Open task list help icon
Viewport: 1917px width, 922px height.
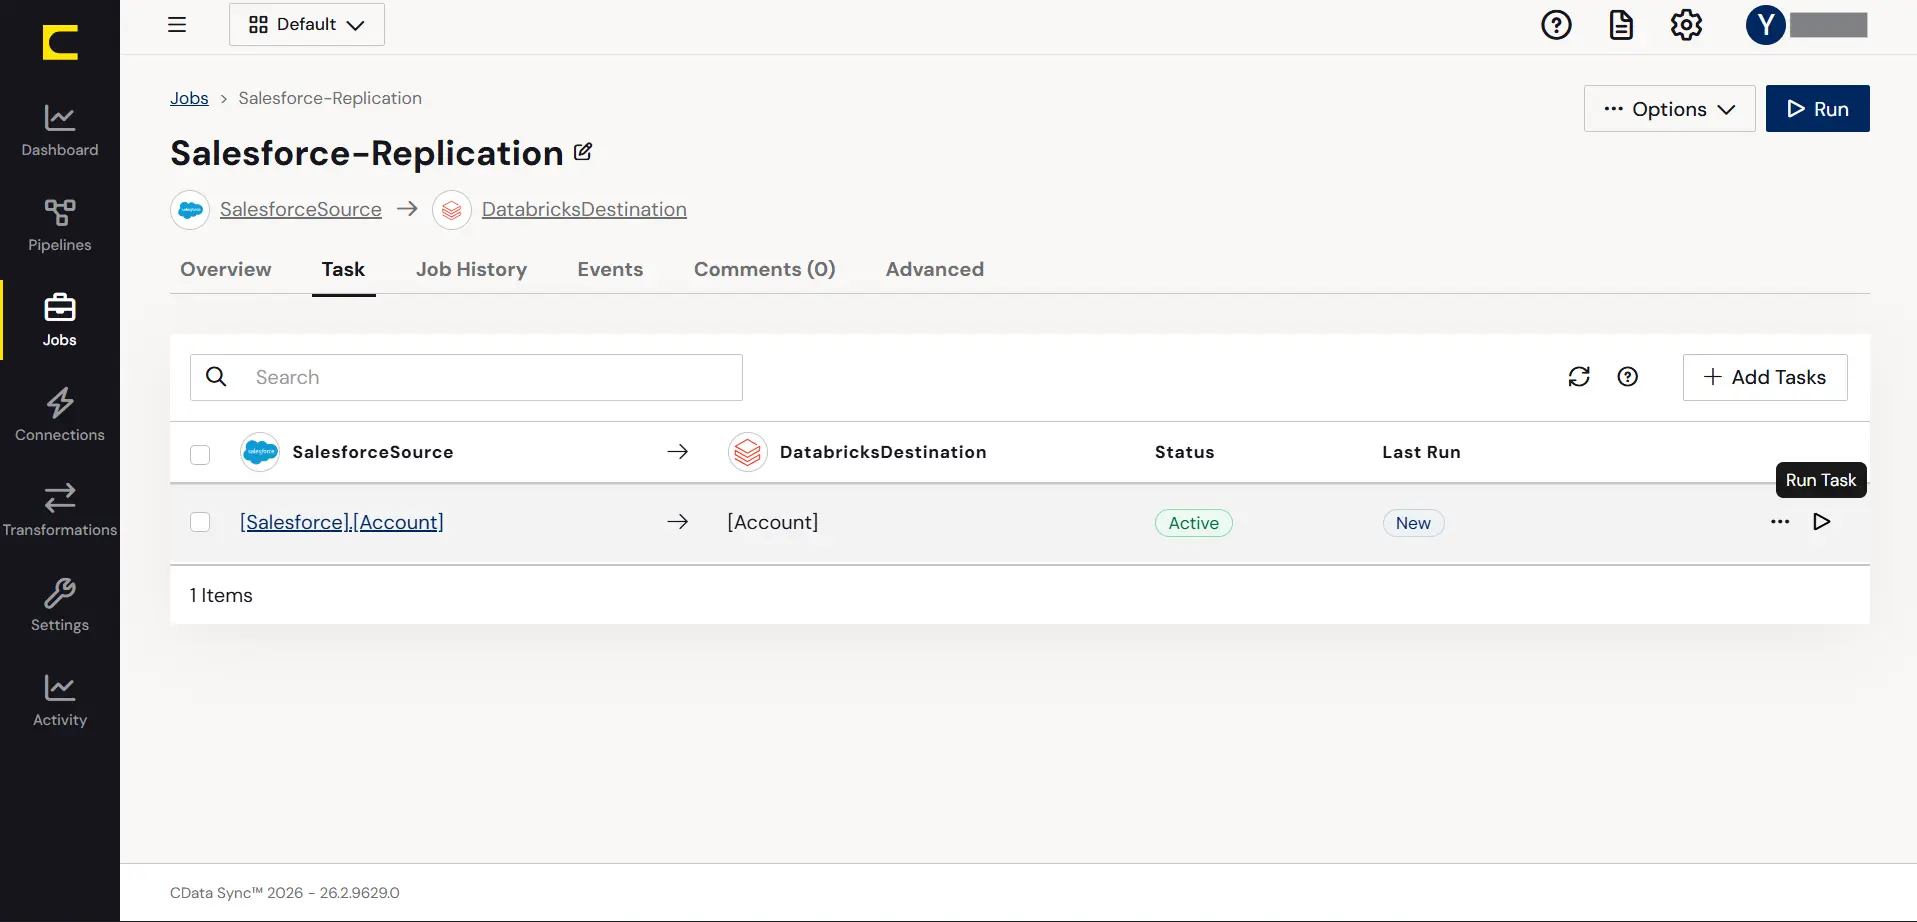tap(1628, 377)
